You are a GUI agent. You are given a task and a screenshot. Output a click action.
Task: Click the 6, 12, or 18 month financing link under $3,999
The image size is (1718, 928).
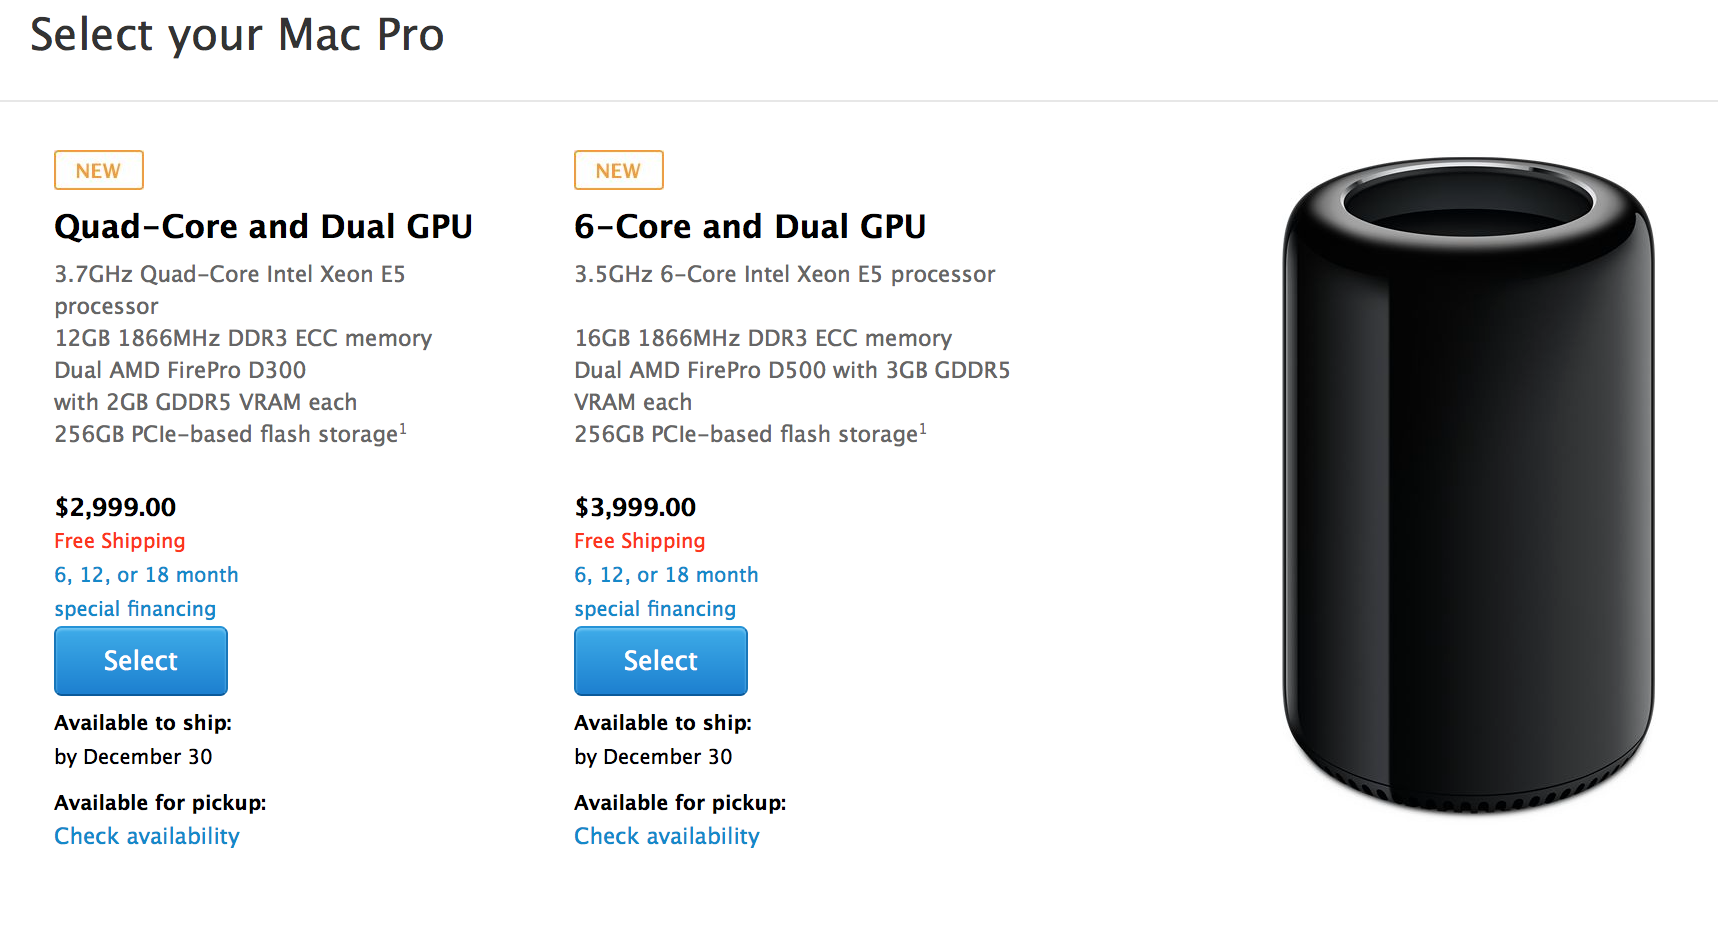(x=666, y=574)
